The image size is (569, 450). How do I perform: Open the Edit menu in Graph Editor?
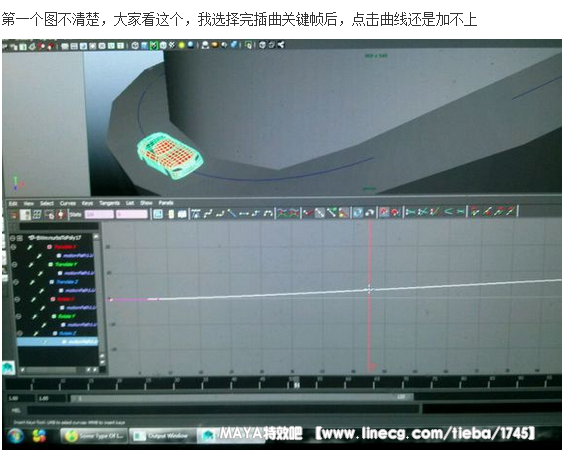click(13, 204)
